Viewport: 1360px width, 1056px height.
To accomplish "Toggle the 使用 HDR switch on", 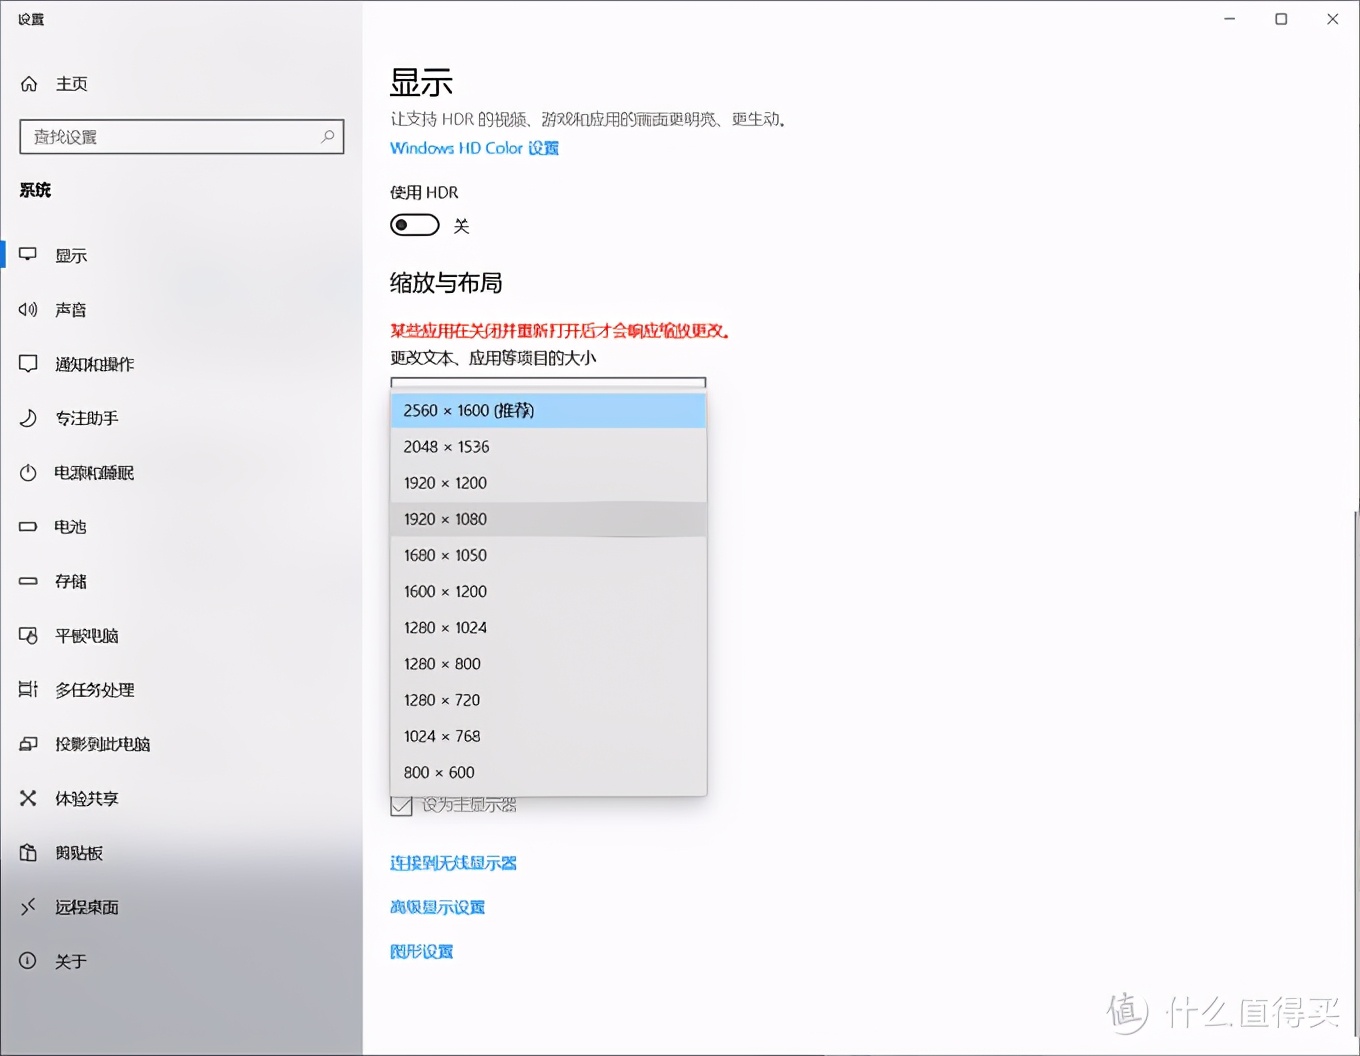I will (x=414, y=225).
